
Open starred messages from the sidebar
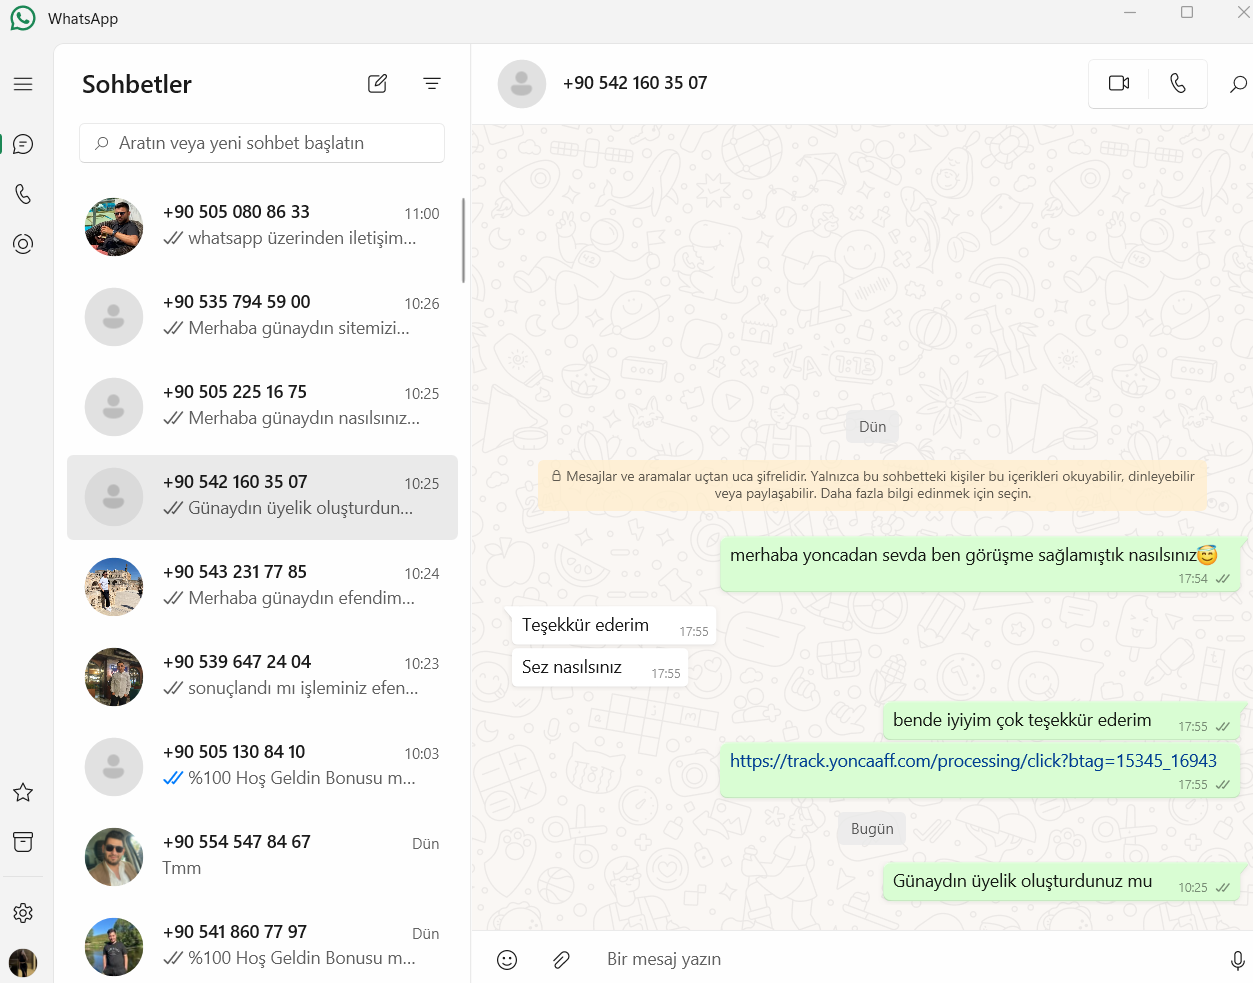tap(23, 792)
